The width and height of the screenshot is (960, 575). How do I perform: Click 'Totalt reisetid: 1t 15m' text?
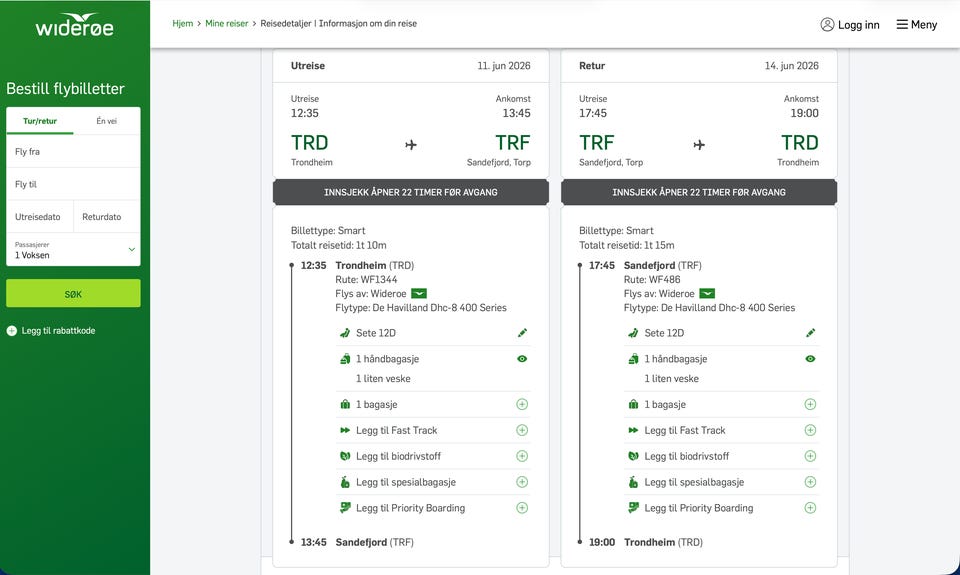click(x=627, y=245)
